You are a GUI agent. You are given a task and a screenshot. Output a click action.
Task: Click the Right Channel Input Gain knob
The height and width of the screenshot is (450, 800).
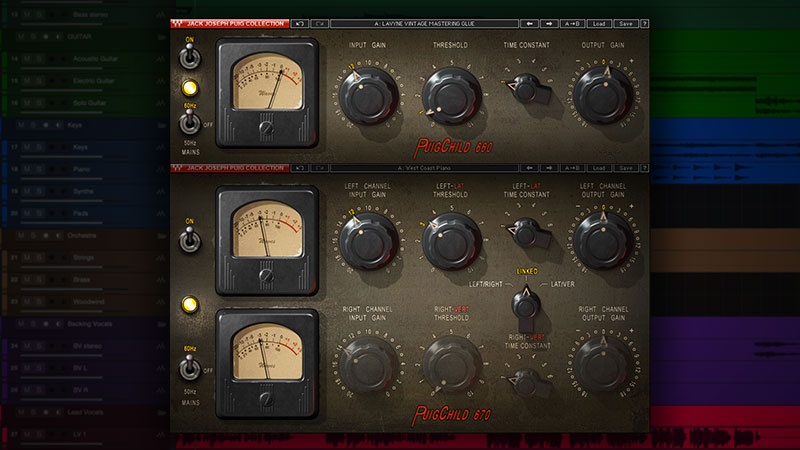coord(368,365)
